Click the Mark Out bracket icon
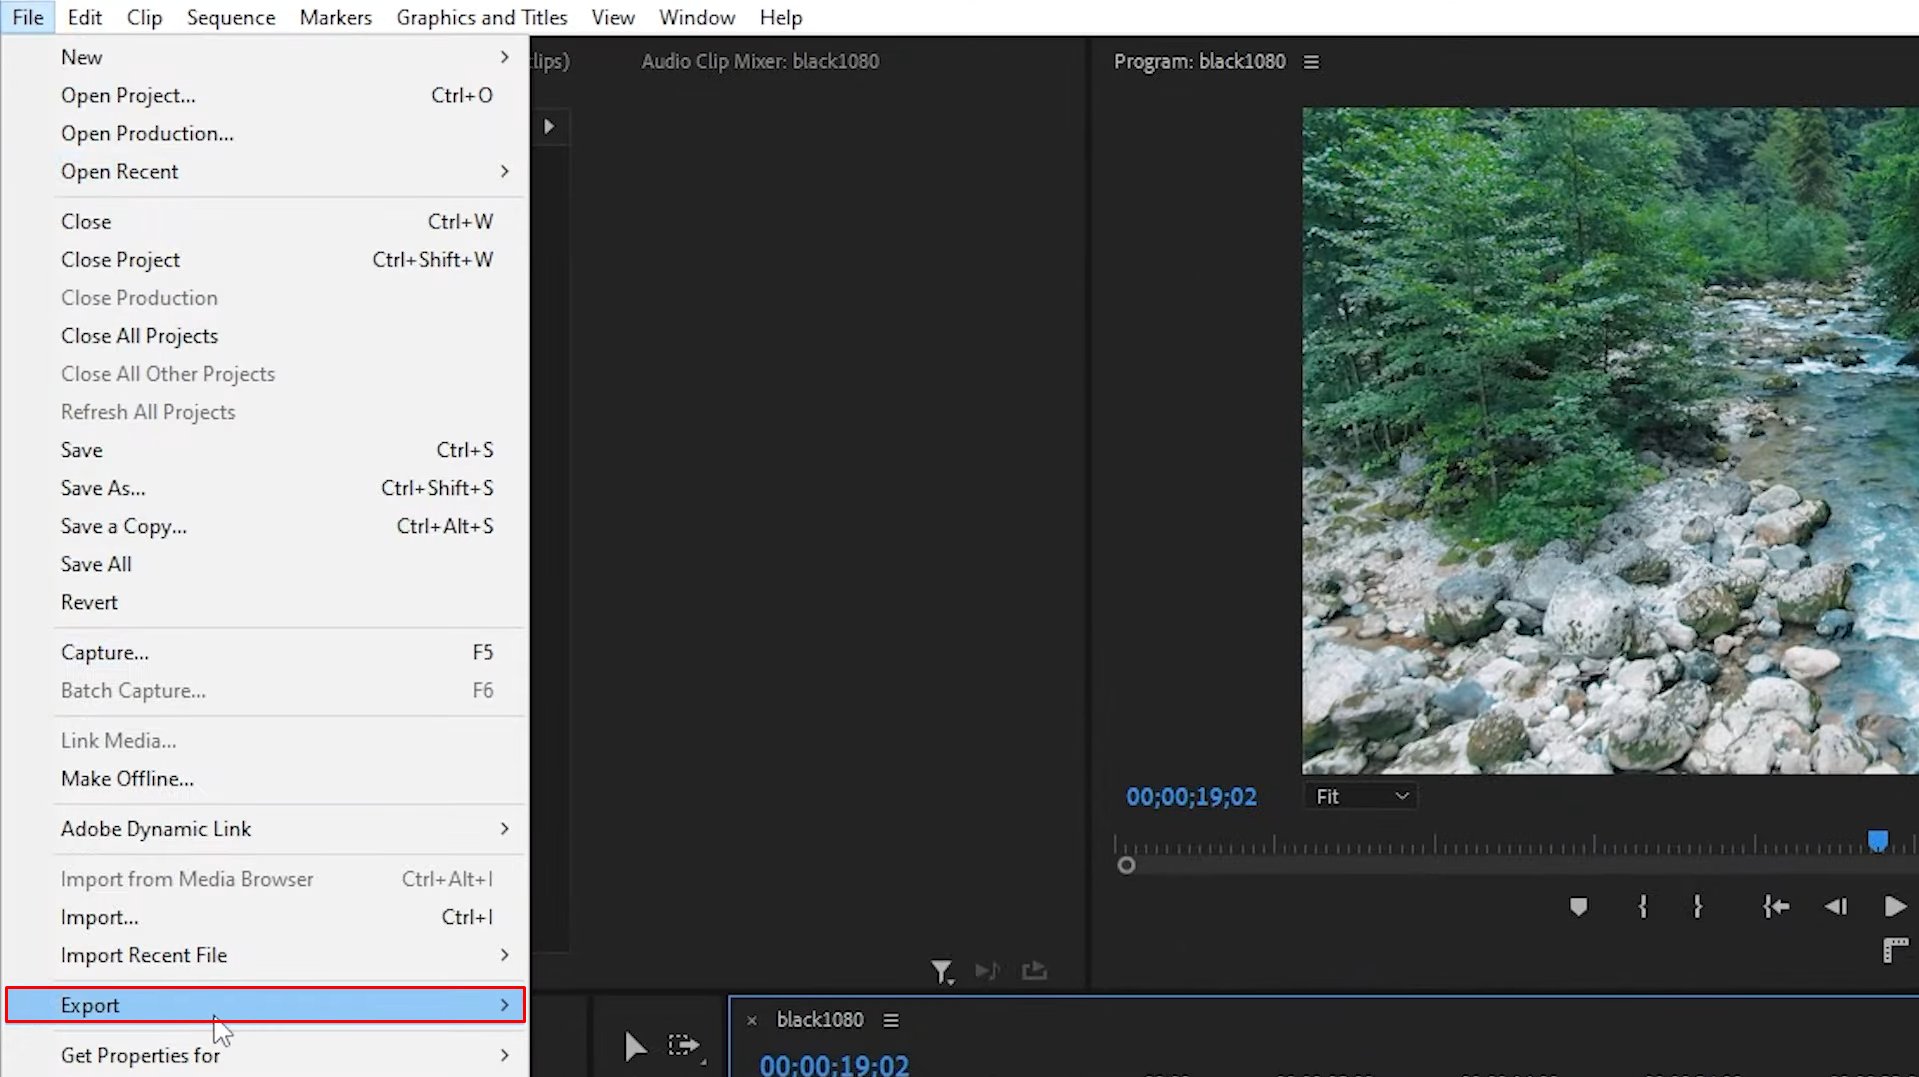Screen dimensions: 1919x1077 click(1697, 907)
